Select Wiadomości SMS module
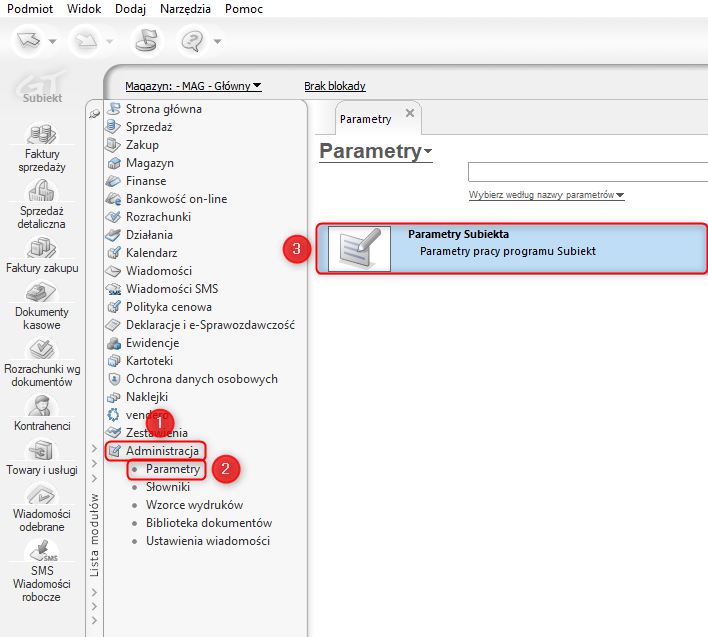The width and height of the screenshot is (708, 637). (x=172, y=289)
